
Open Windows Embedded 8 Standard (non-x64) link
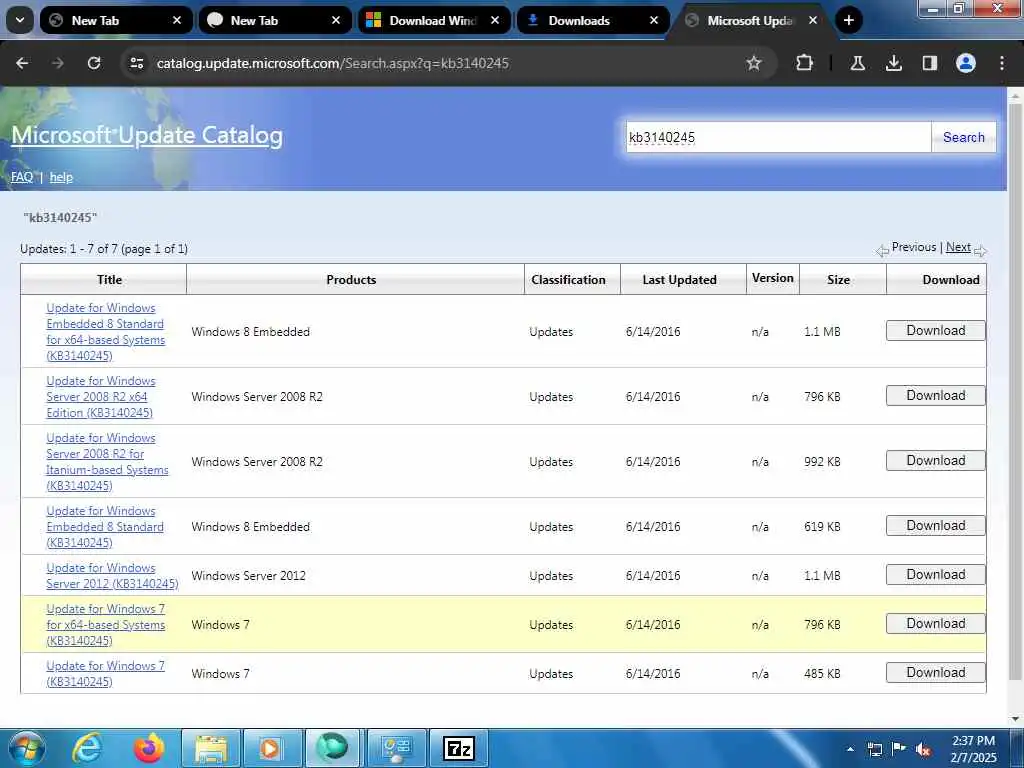[105, 526]
